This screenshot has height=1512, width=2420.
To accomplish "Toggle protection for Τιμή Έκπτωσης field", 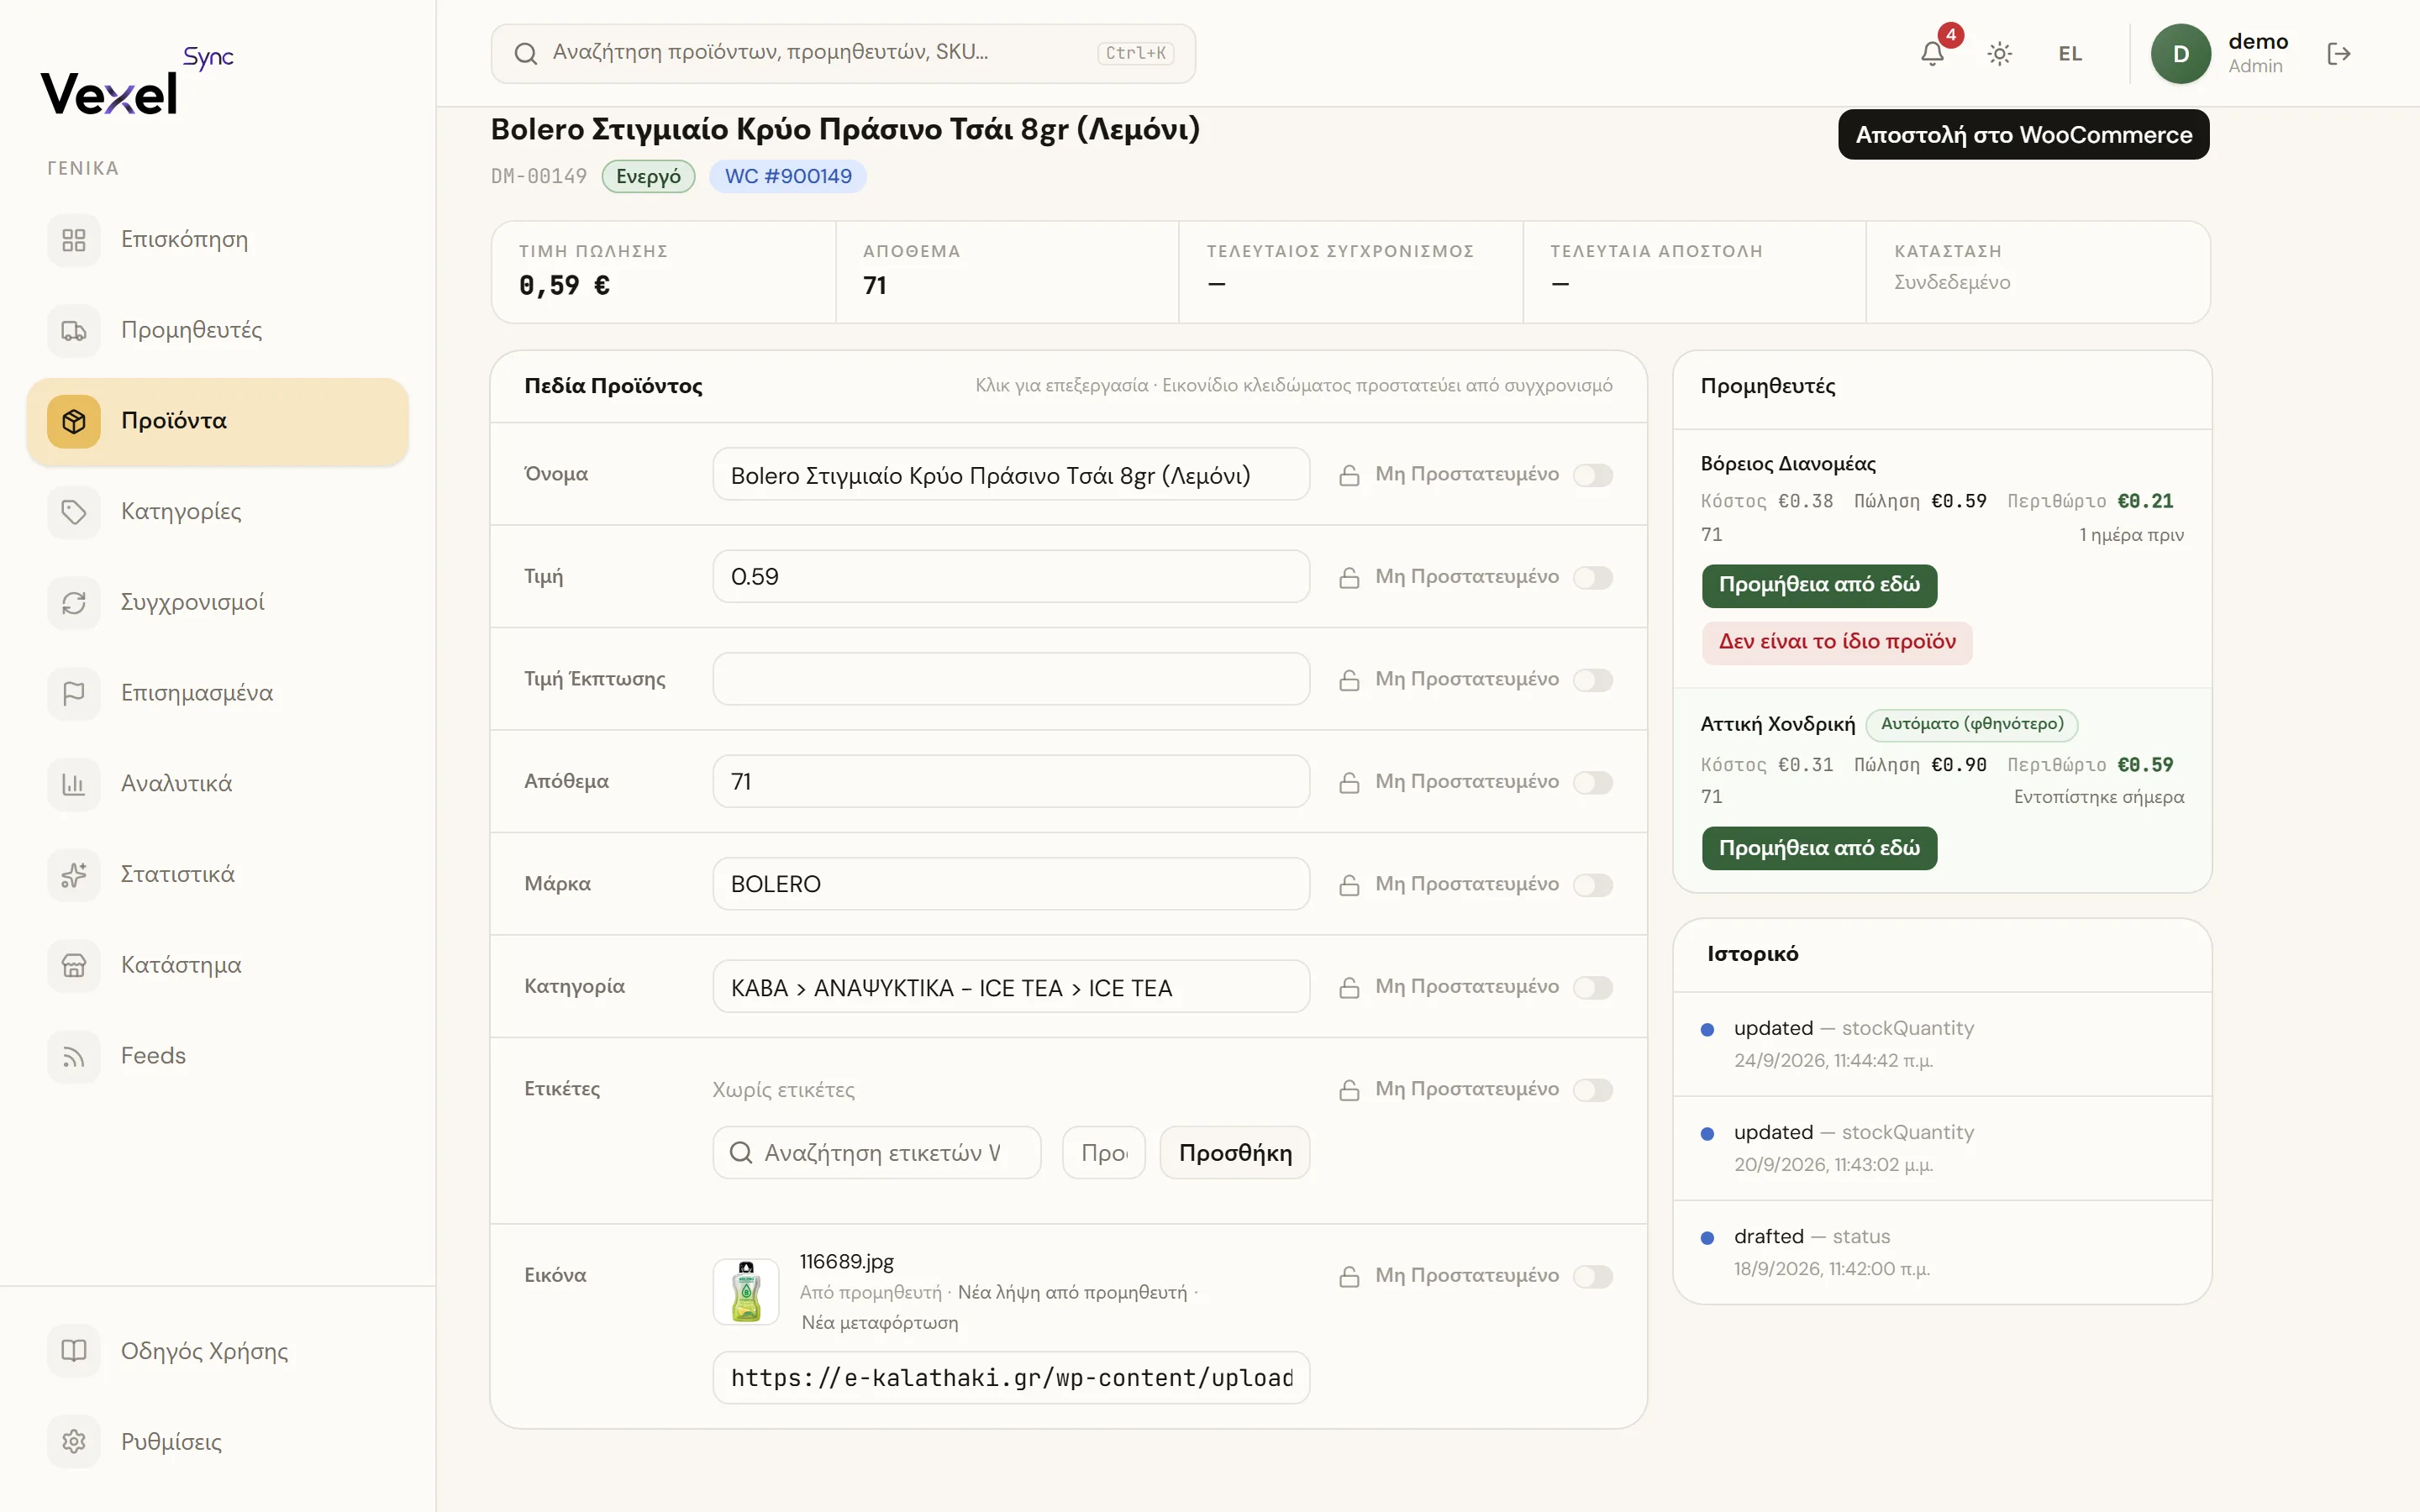I will [x=1593, y=680].
